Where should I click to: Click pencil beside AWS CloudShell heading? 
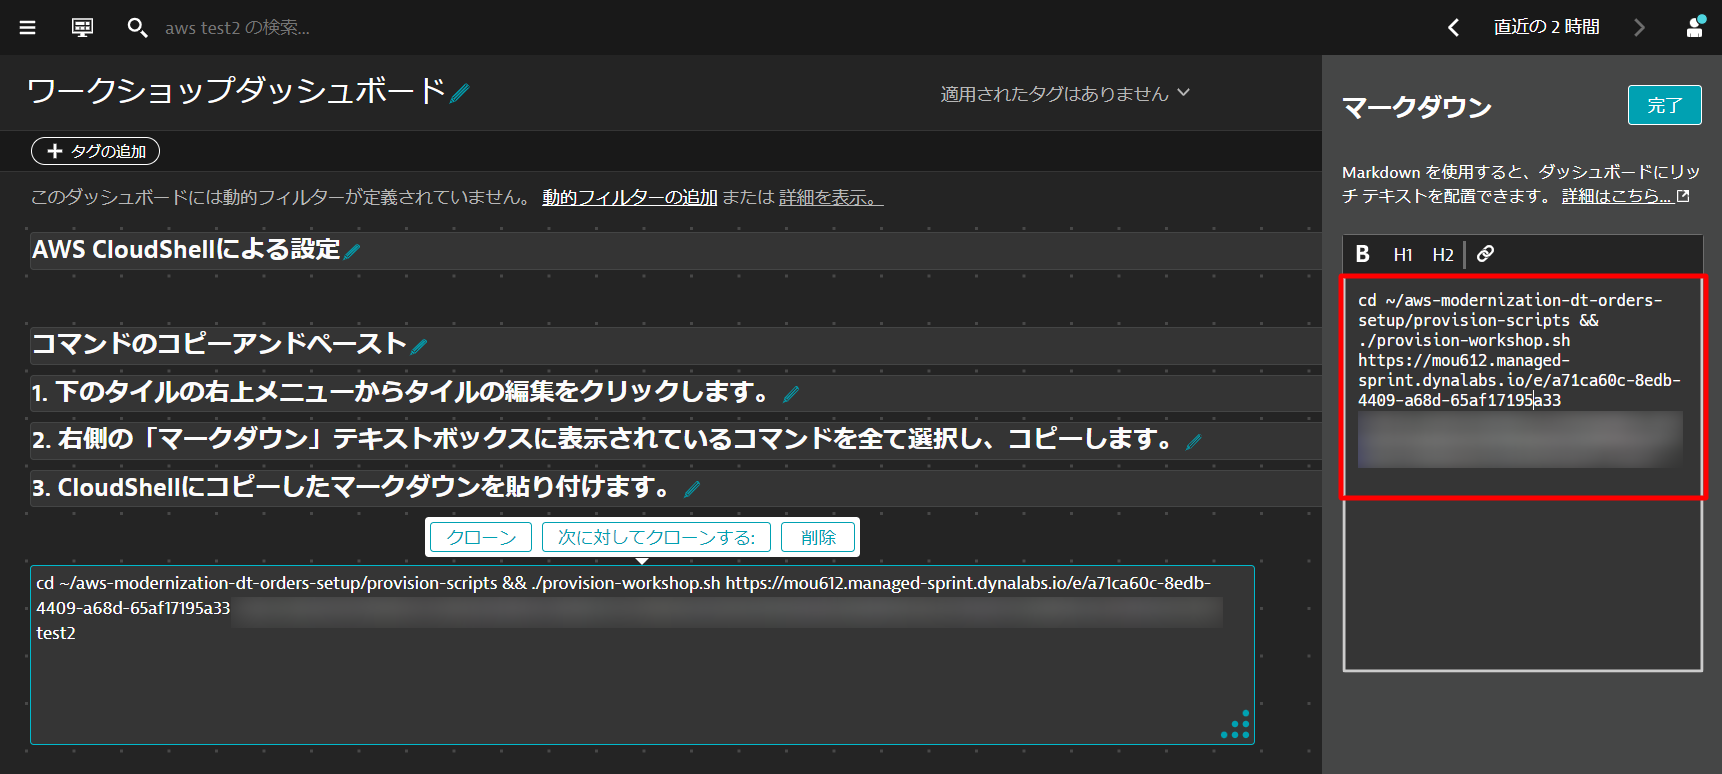[352, 252]
